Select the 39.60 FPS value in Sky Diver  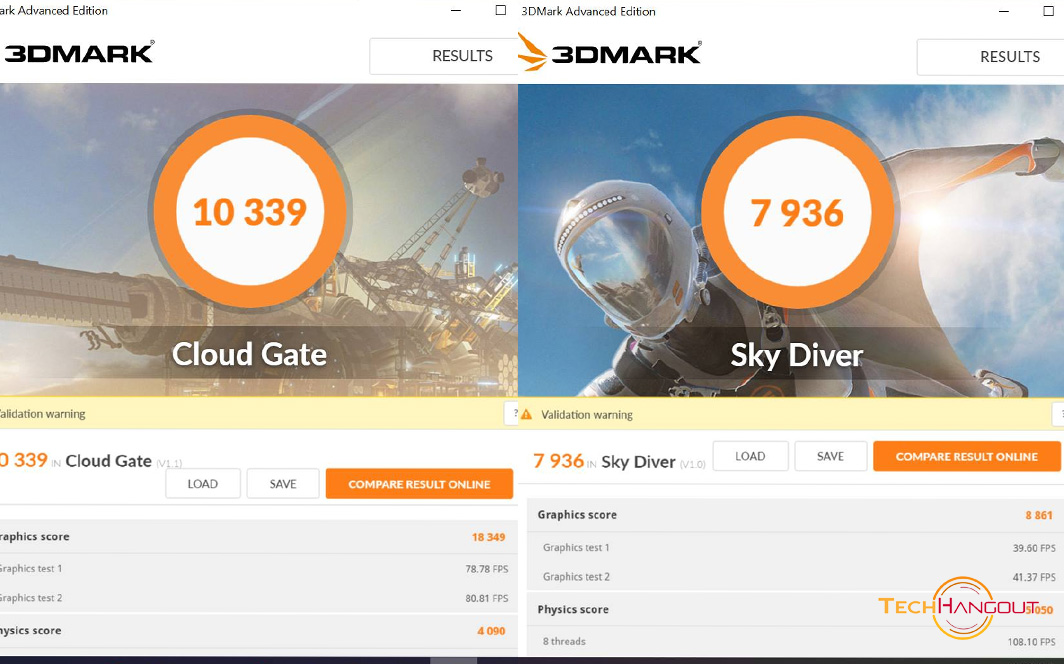(1034, 548)
